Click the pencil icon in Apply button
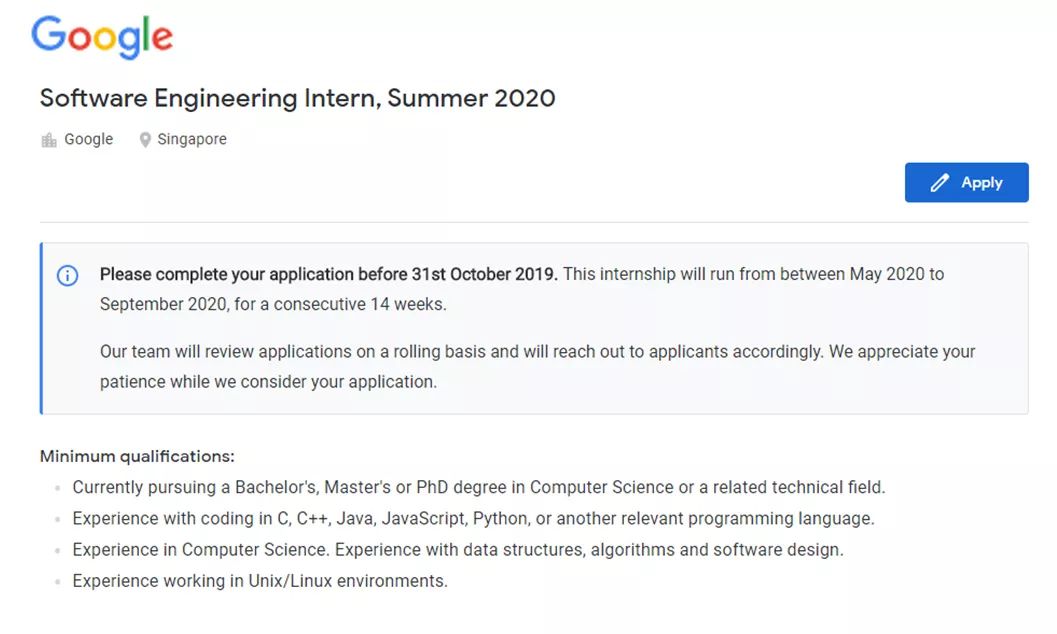1057x634 pixels. click(940, 183)
